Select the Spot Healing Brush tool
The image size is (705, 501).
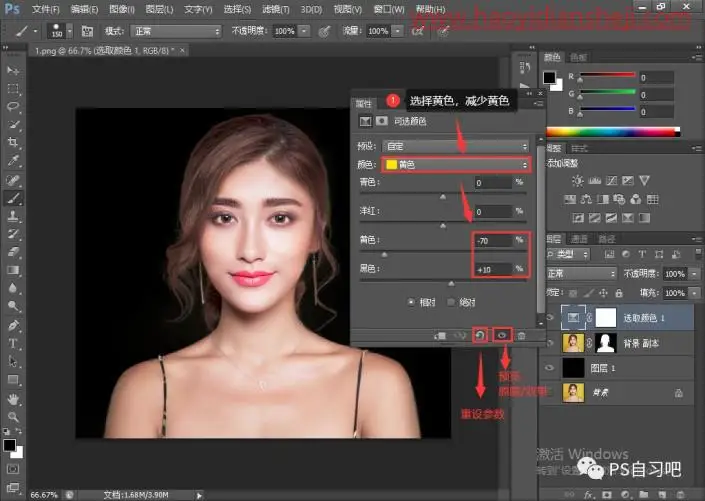(x=13, y=180)
